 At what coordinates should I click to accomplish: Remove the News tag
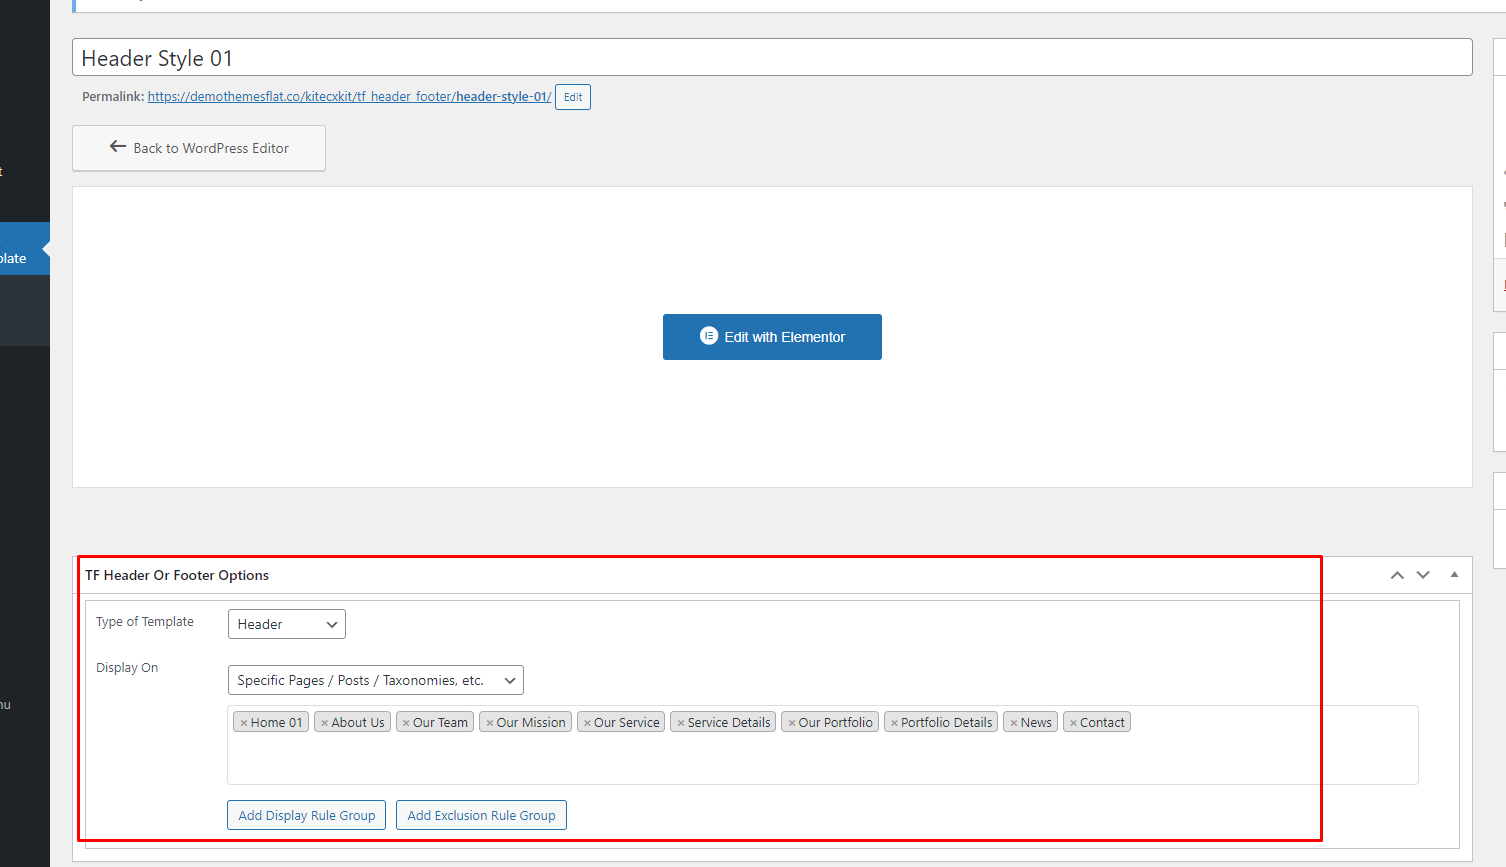(x=1014, y=723)
